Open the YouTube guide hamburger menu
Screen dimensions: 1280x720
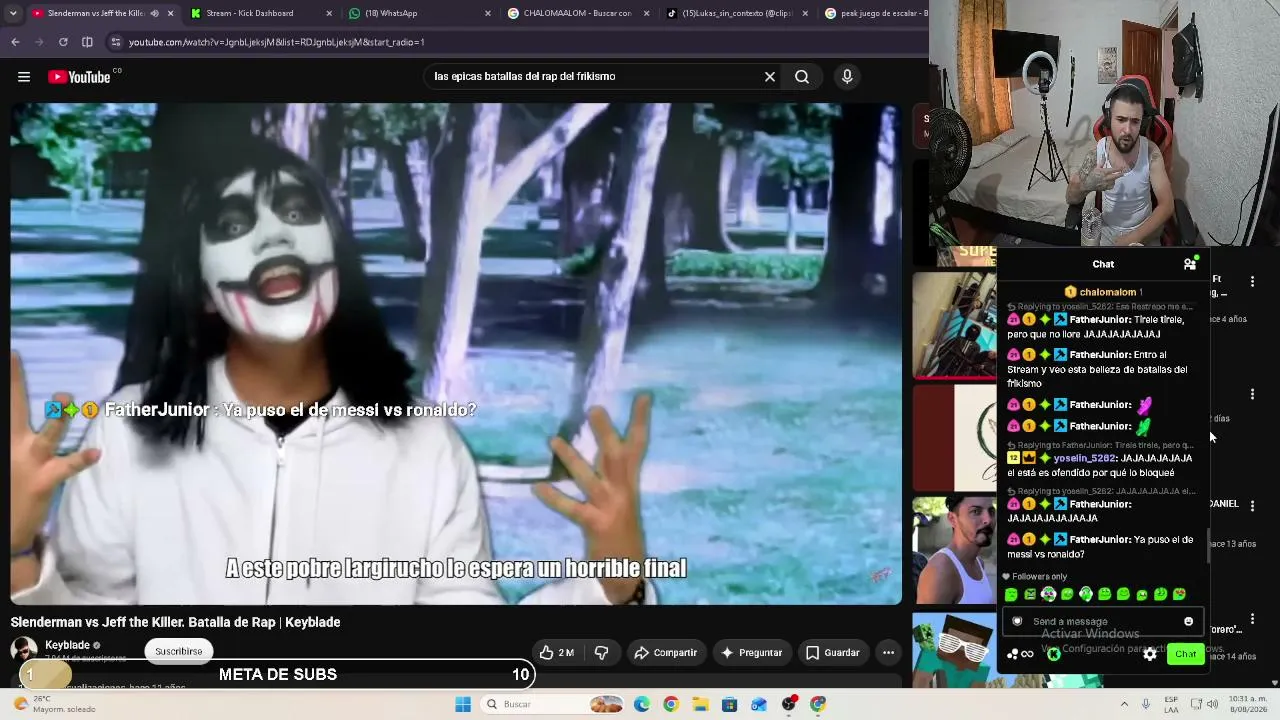(x=24, y=77)
